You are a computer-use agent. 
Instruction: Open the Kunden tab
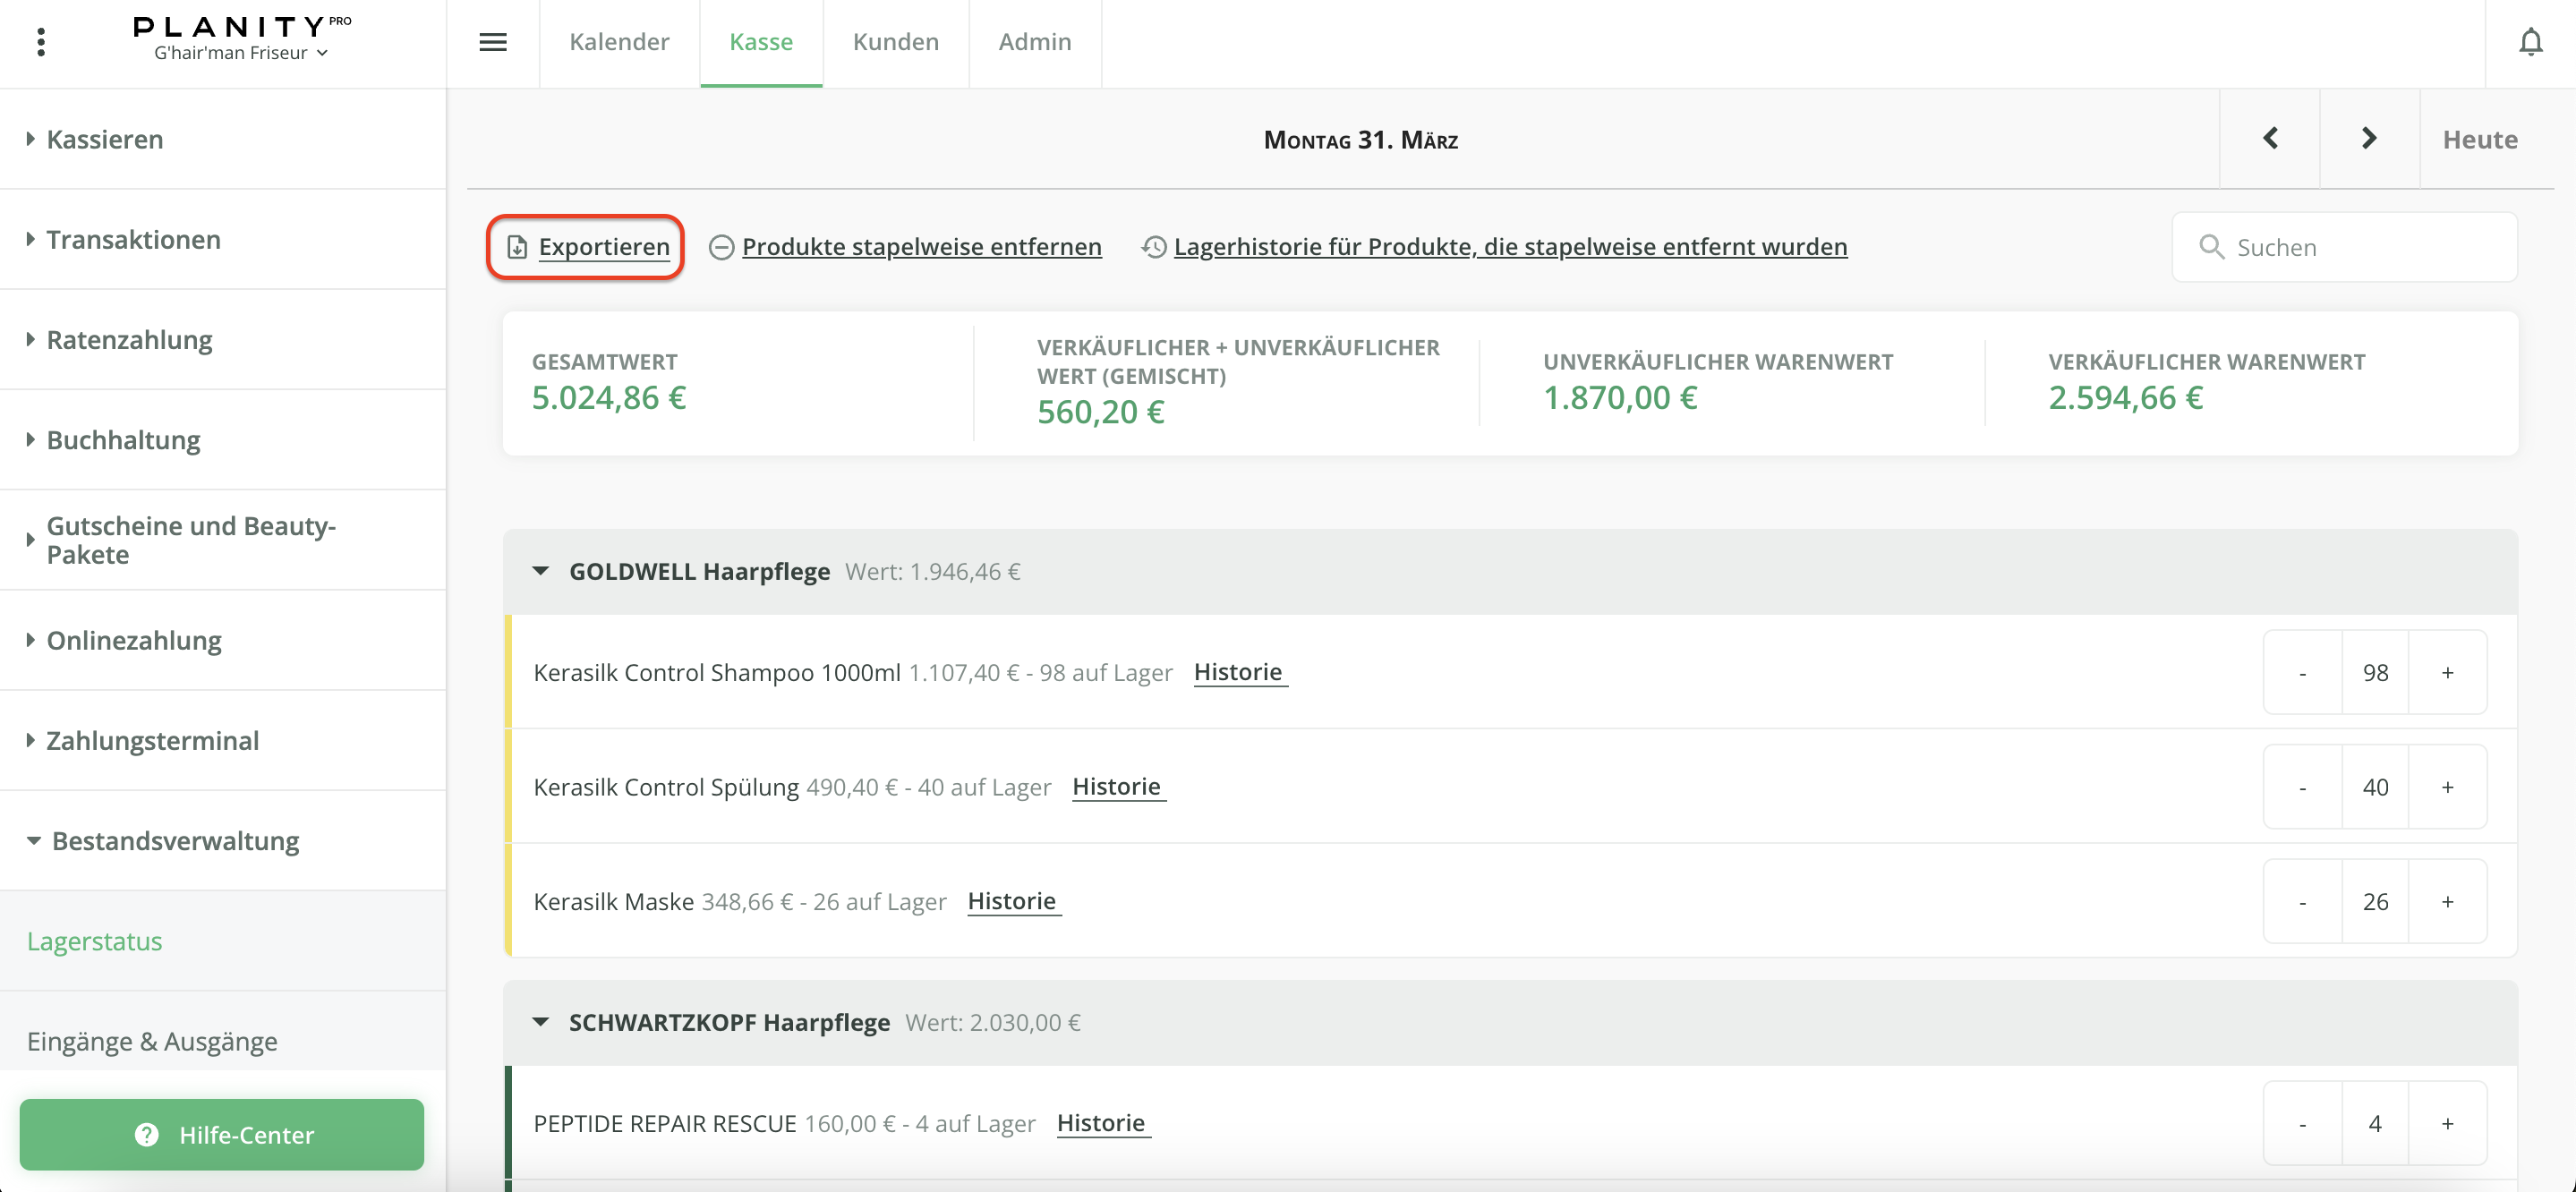[895, 42]
